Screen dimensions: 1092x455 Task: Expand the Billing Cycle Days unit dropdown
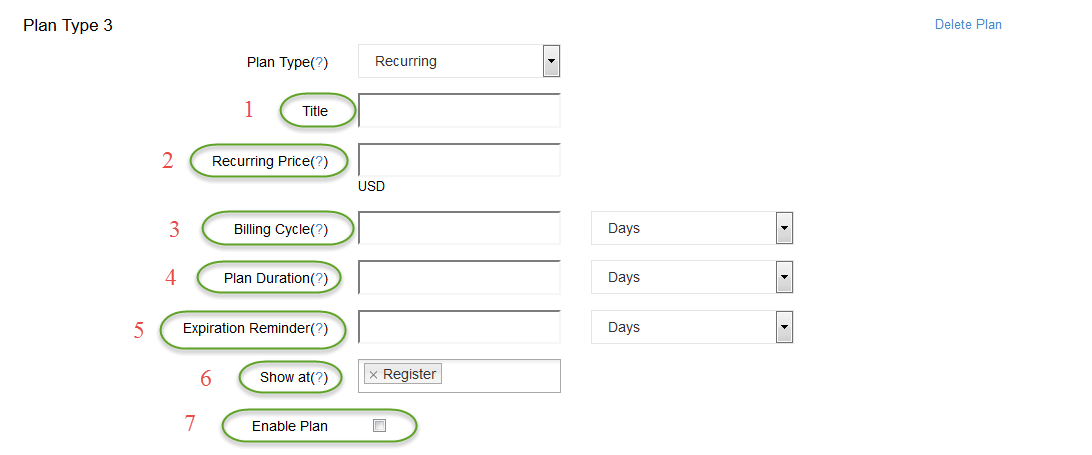[x=692, y=228]
